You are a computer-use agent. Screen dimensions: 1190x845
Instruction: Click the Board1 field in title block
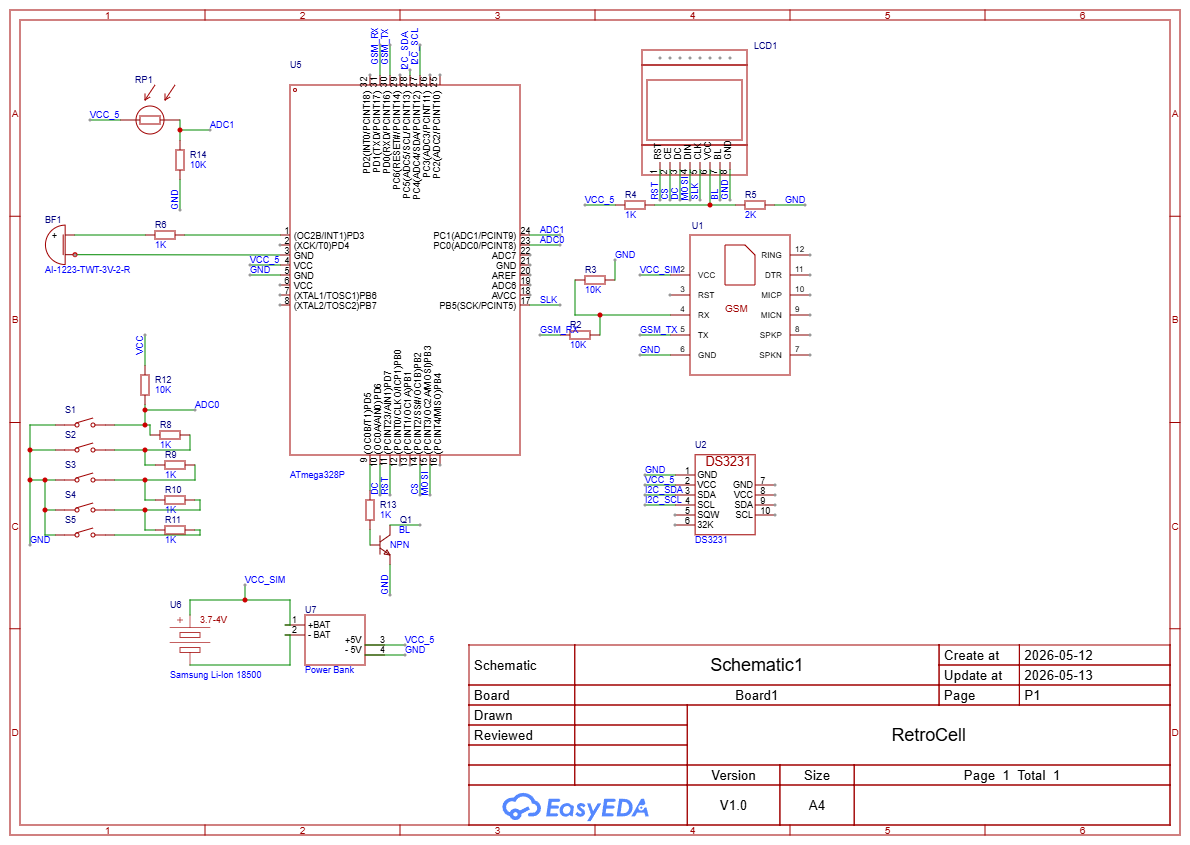(x=757, y=695)
